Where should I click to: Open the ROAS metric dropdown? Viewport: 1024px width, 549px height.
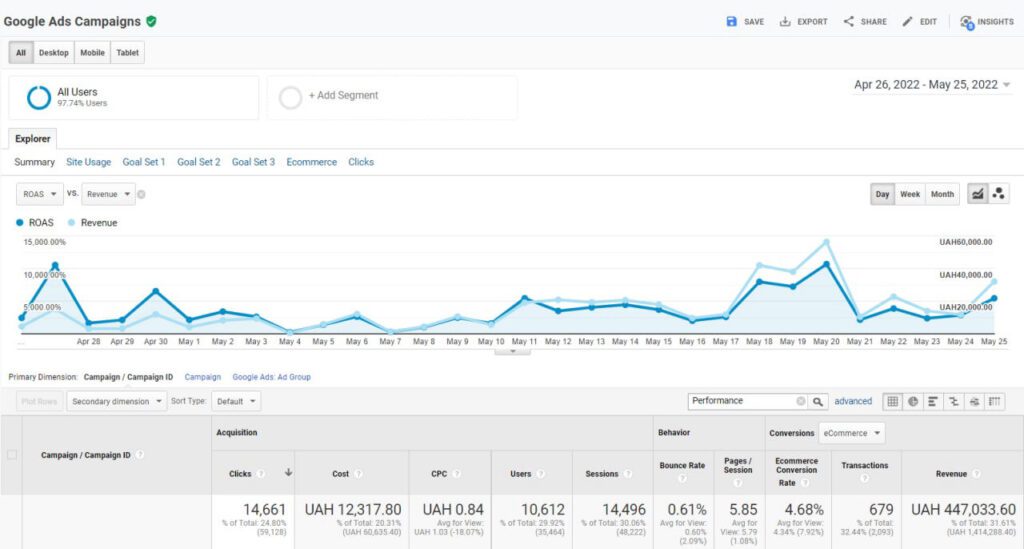click(x=40, y=194)
